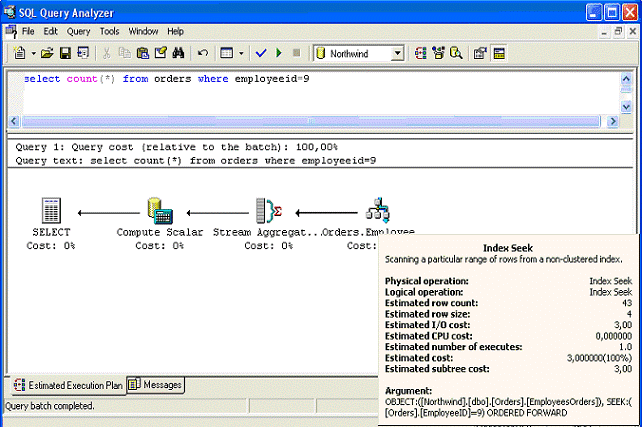Toggle the Object Browser icon

(x=439, y=53)
